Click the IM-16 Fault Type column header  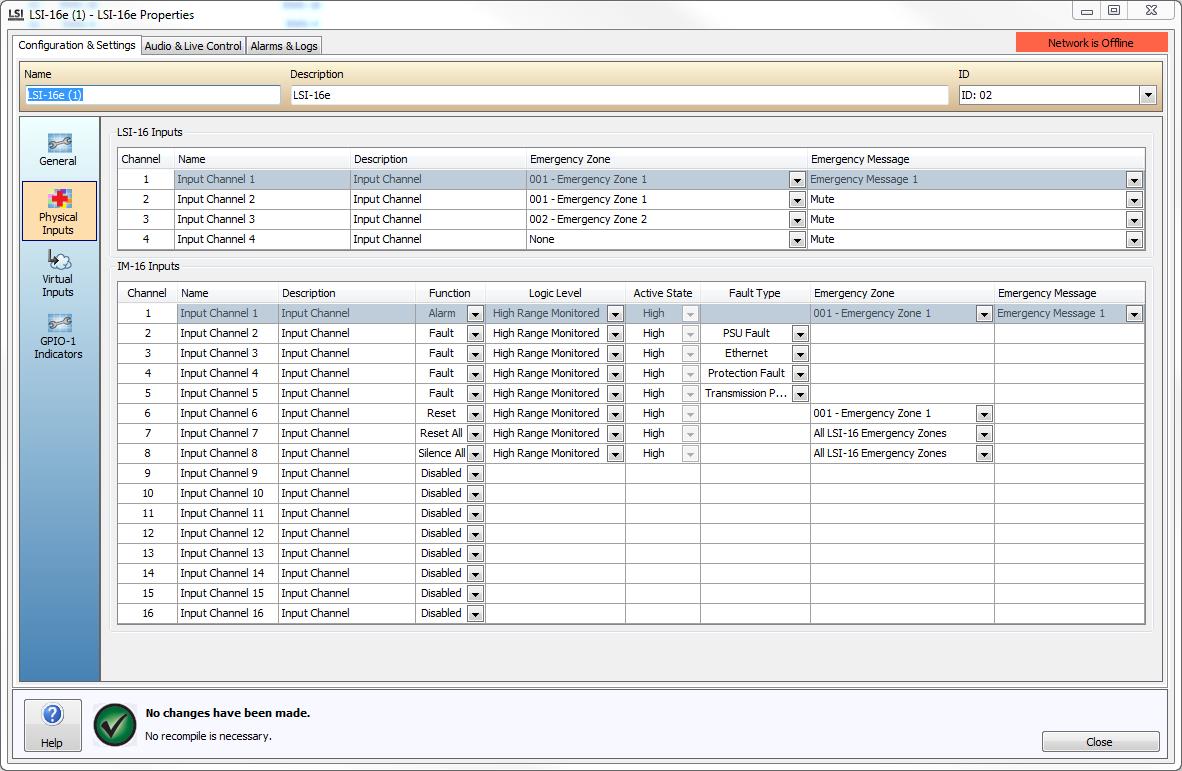tap(755, 293)
